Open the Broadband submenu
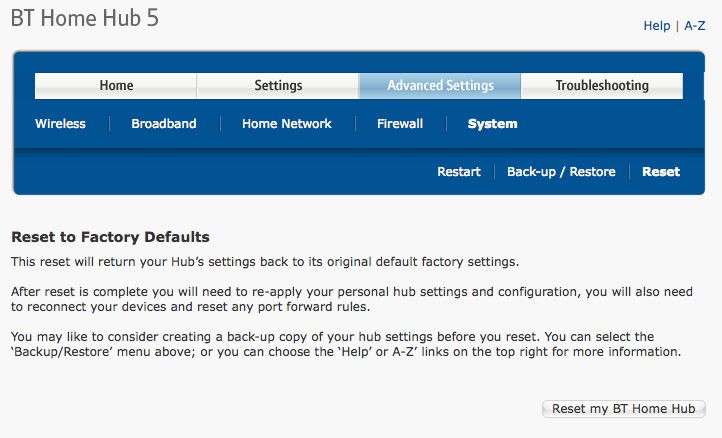 [x=163, y=123]
